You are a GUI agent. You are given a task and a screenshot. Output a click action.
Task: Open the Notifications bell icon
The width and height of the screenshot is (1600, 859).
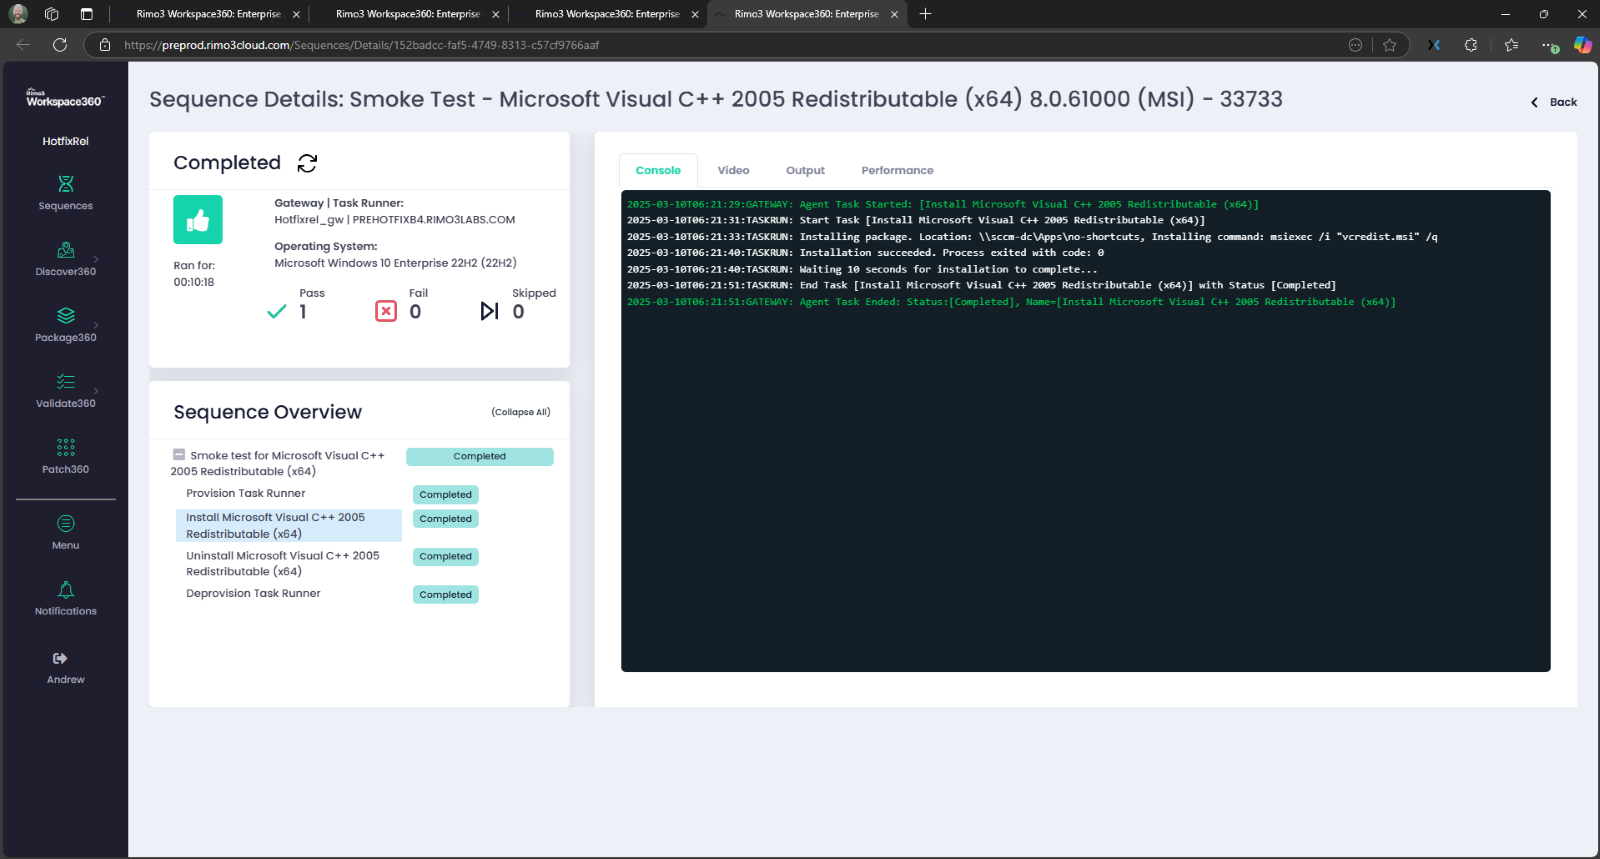click(66, 591)
